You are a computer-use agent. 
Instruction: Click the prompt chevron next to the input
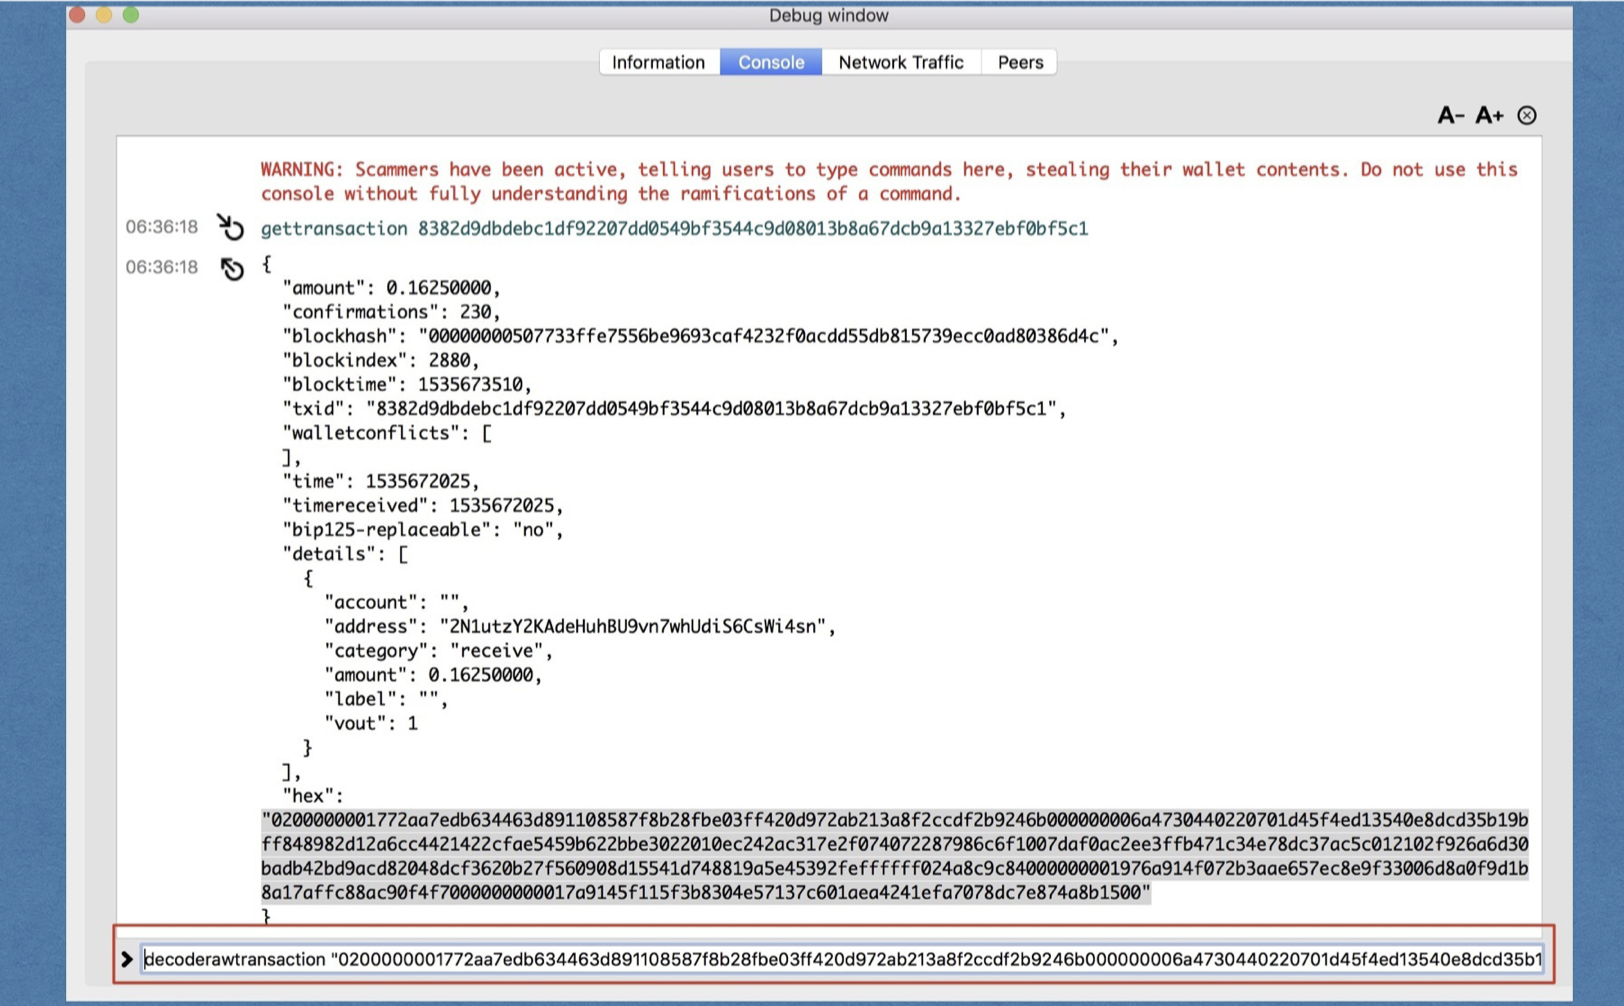[127, 959]
